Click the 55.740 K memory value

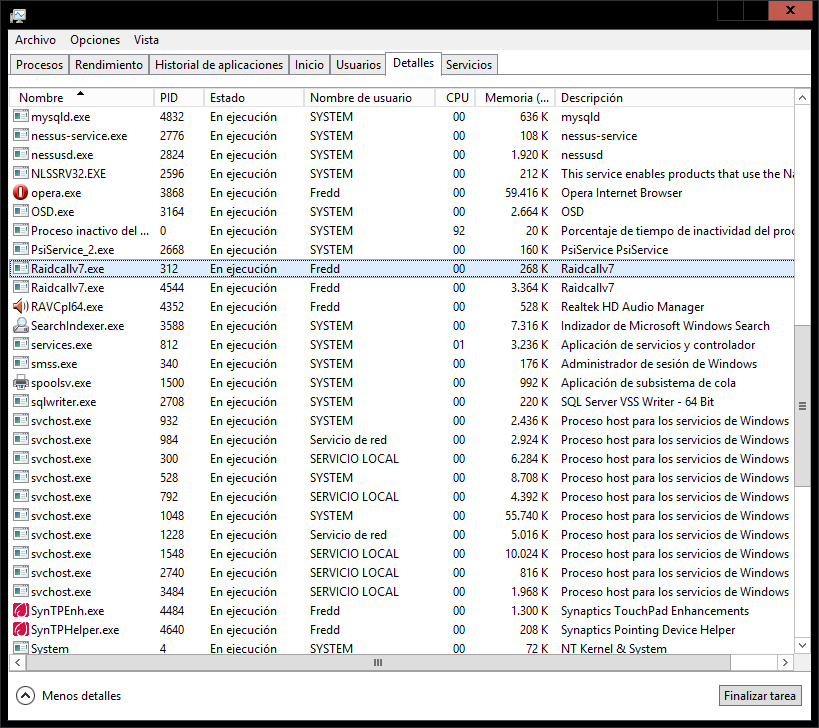pyautogui.click(x=526, y=515)
